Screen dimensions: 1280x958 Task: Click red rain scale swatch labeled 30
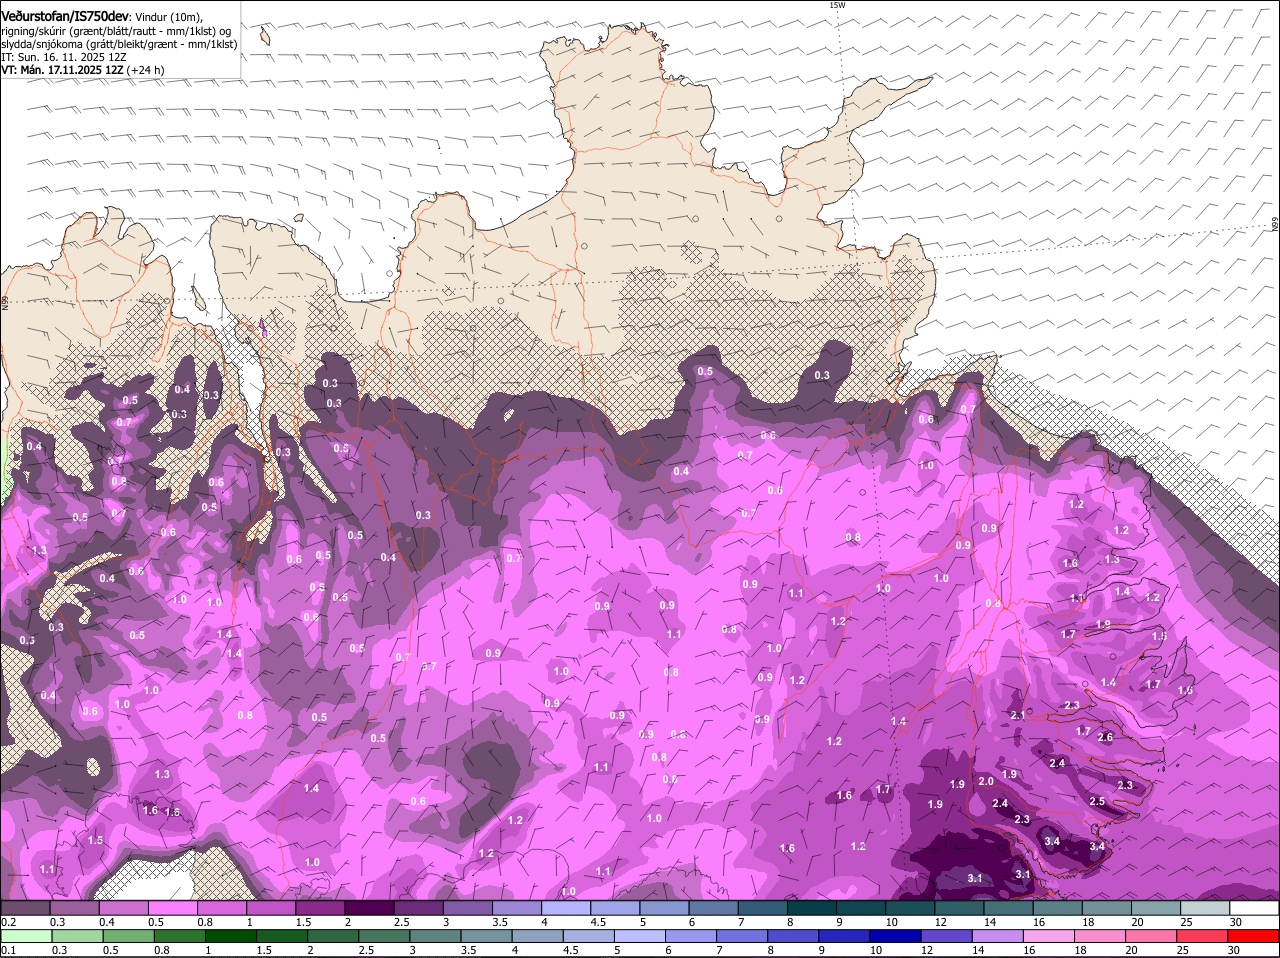pos(1253,936)
